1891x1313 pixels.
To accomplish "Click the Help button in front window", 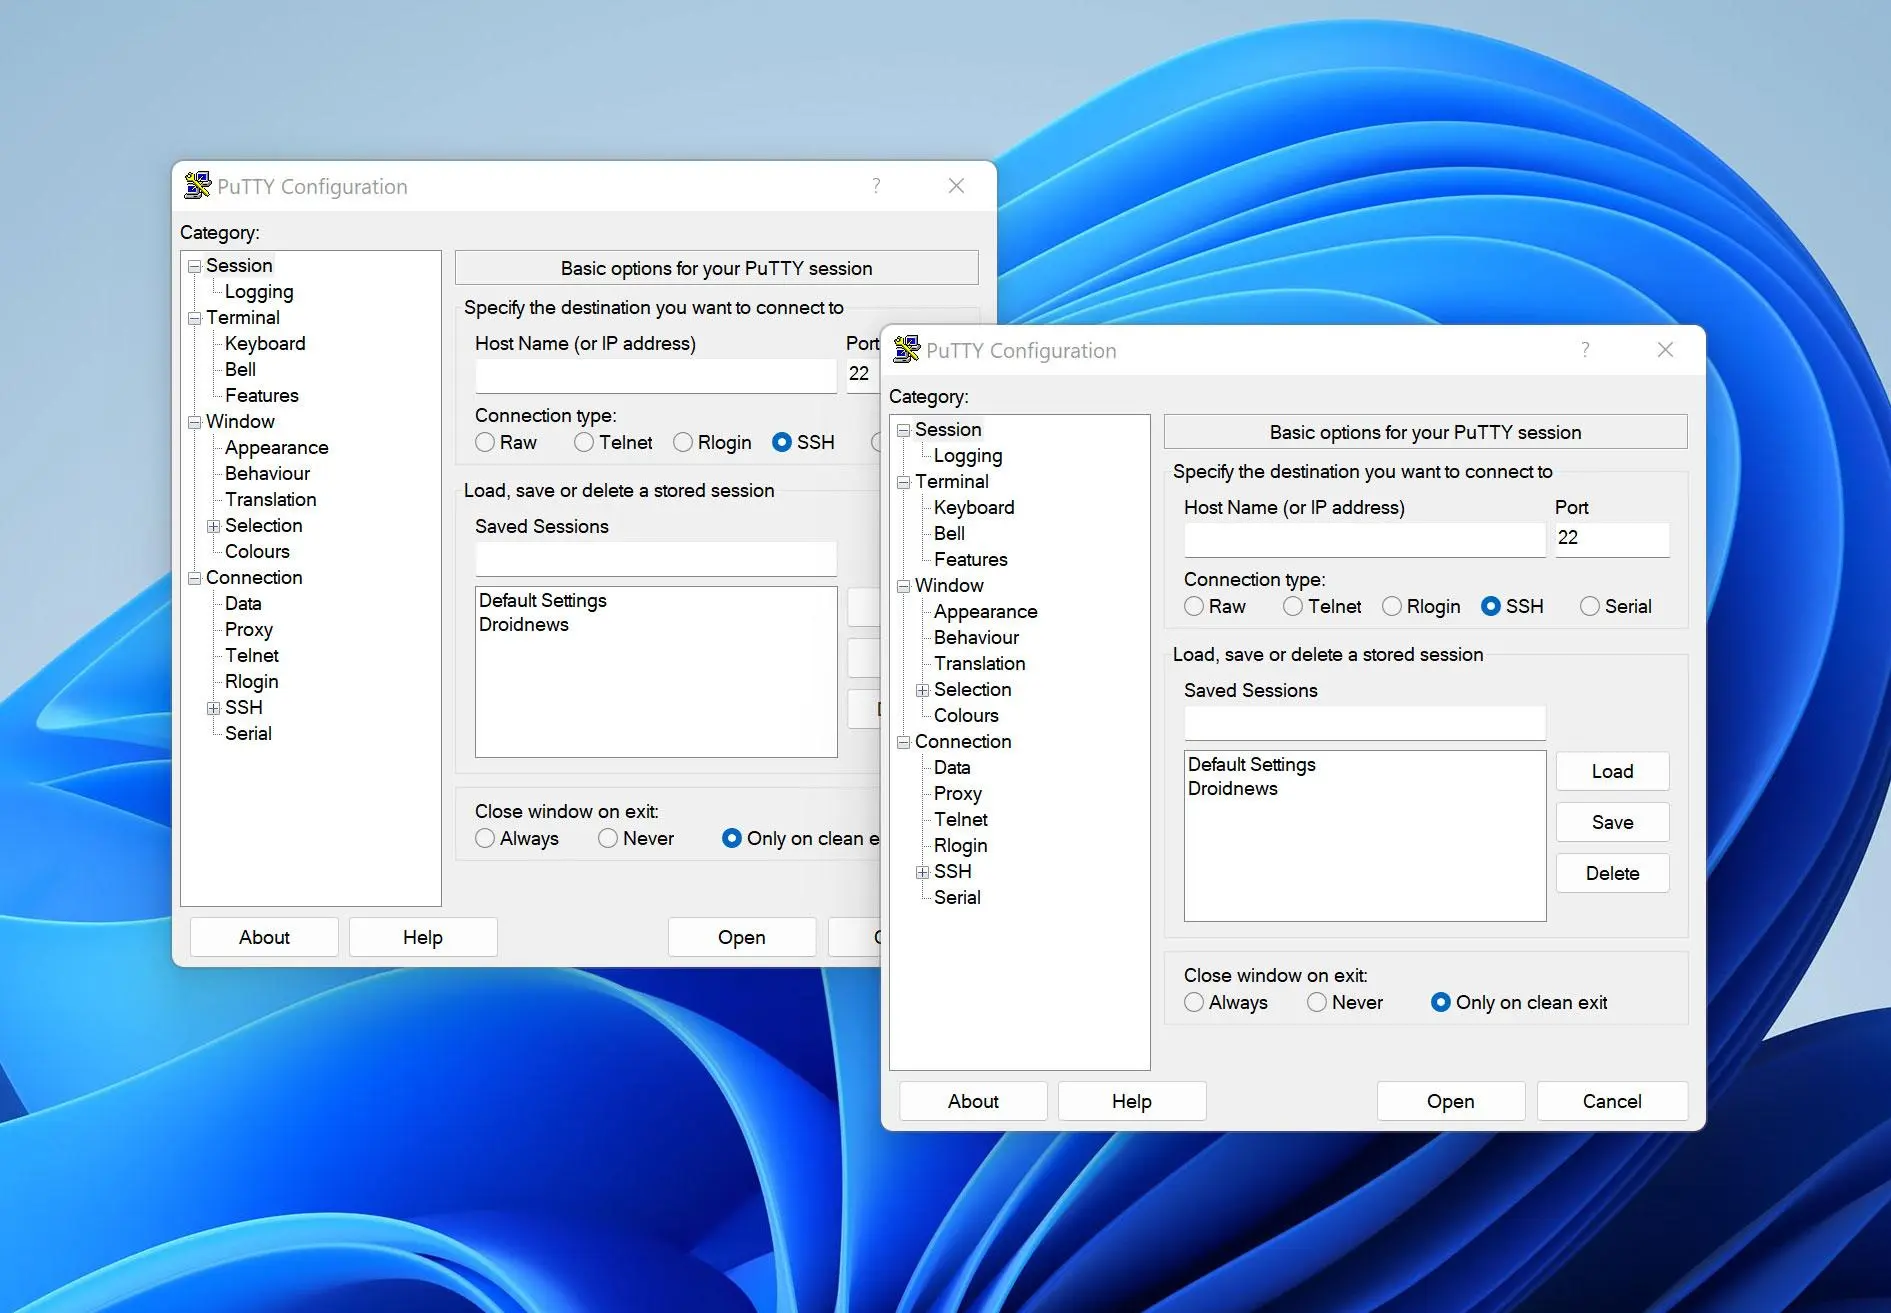I will coord(1132,1101).
